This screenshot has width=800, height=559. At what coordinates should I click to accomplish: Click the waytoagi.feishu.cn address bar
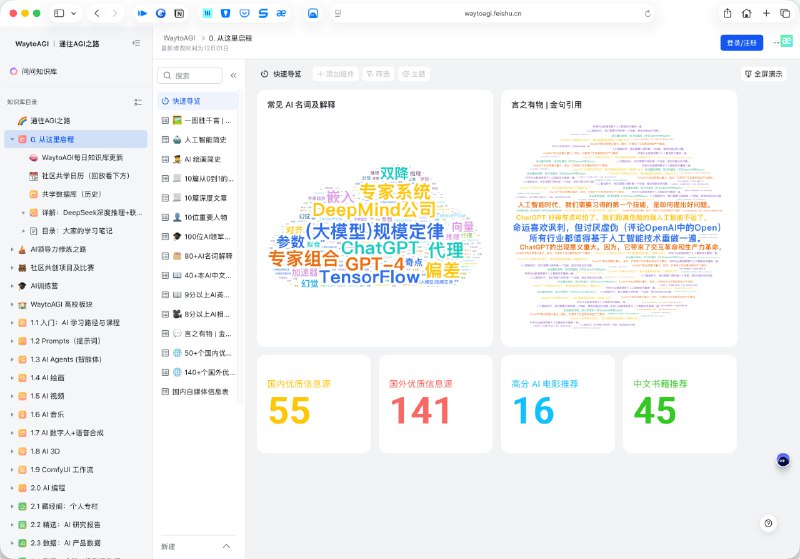[492, 13]
